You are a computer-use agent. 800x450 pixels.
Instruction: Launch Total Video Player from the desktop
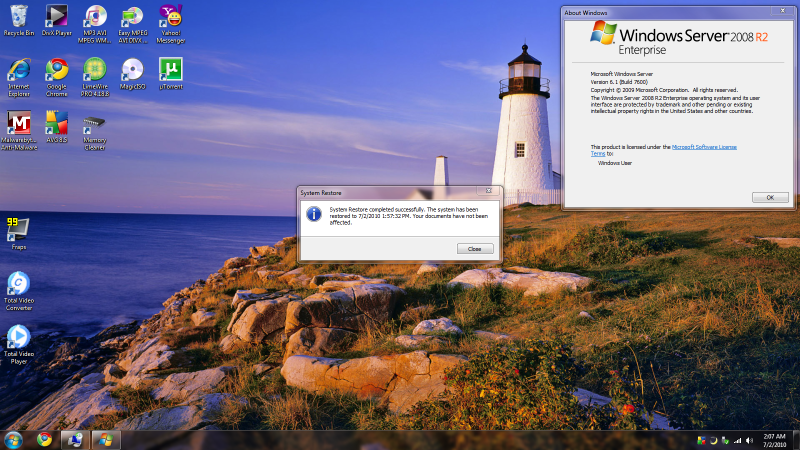point(19,345)
